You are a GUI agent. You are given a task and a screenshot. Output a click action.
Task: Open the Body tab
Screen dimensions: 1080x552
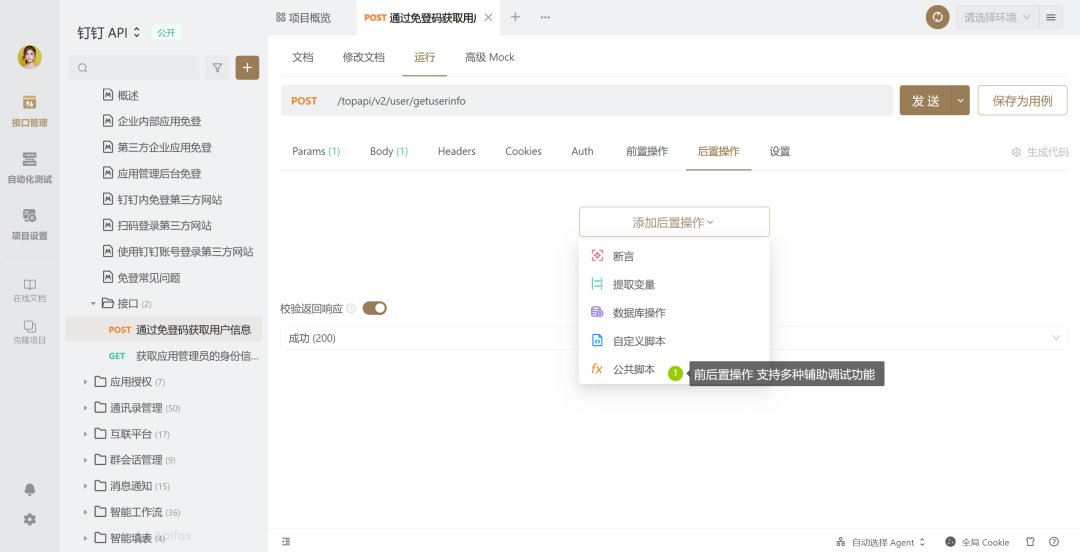click(x=388, y=152)
